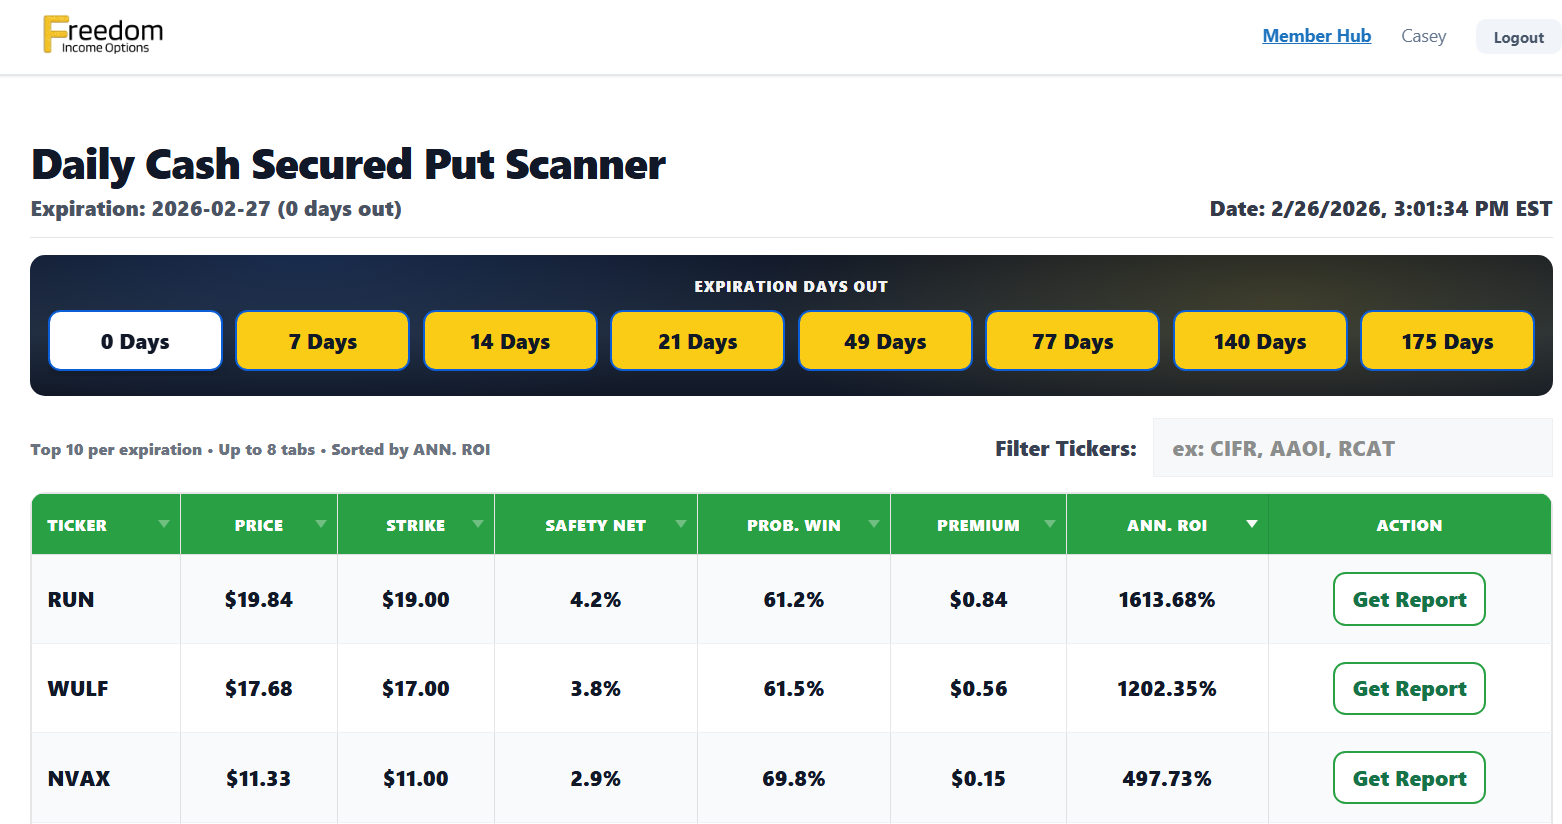Screen dimensions: 1562x824
Task: Open the ANN. ROI sort dropdown
Action: (x=1253, y=522)
